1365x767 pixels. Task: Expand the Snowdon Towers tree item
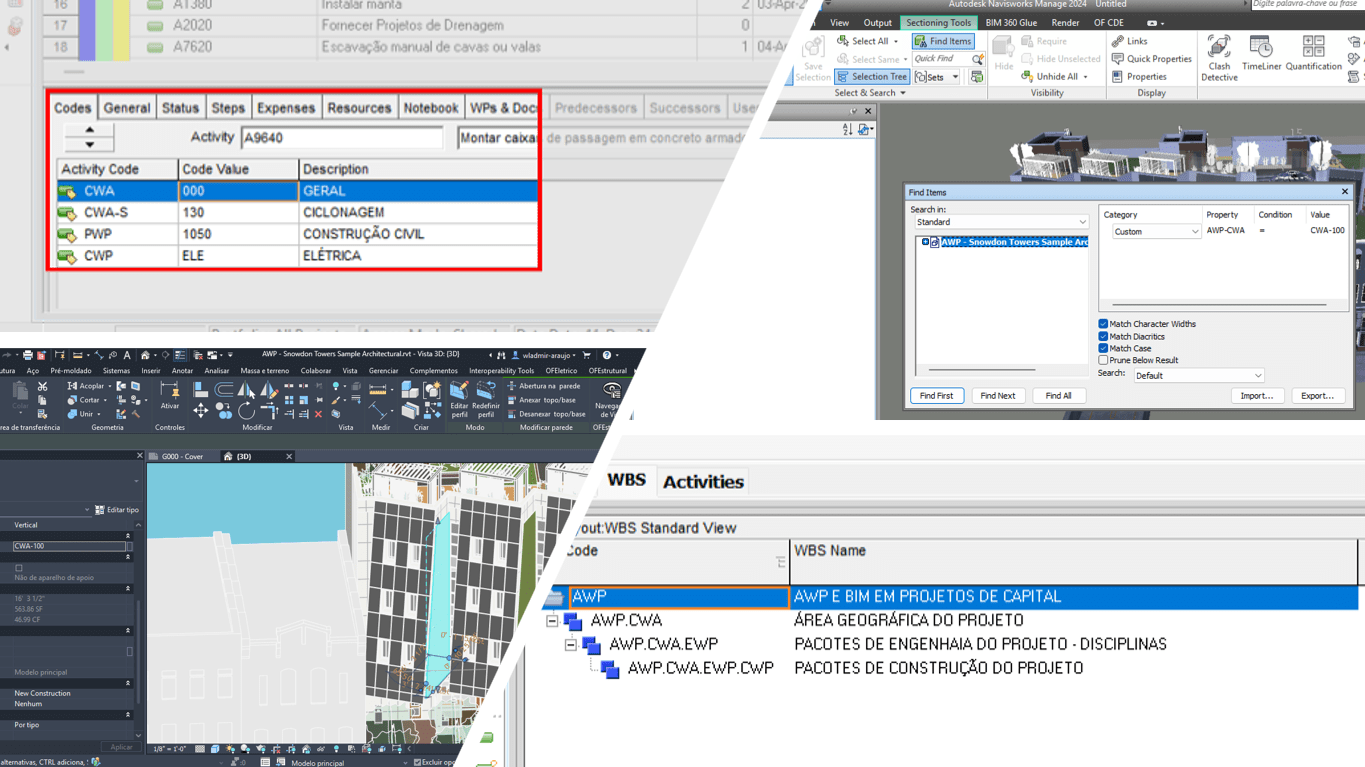(925, 242)
